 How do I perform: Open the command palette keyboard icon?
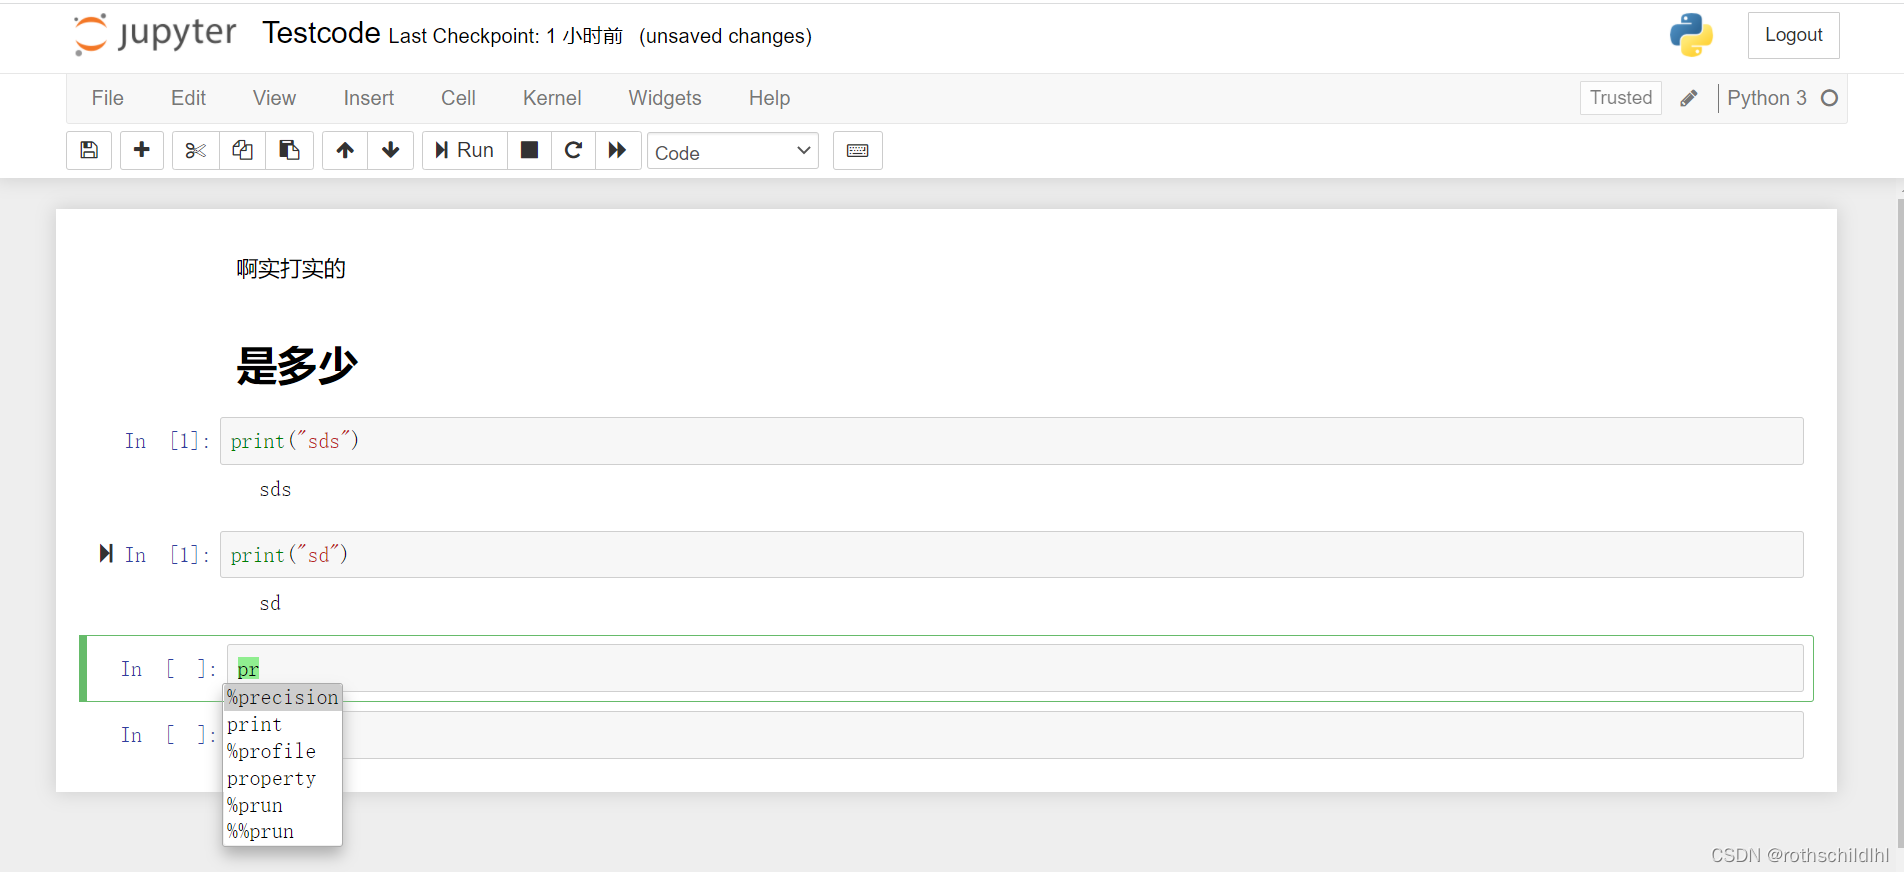click(858, 150)
